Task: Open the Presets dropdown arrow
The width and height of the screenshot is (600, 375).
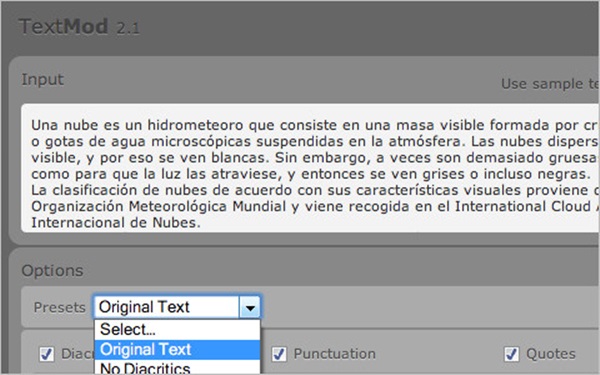Action: (250, 307)
